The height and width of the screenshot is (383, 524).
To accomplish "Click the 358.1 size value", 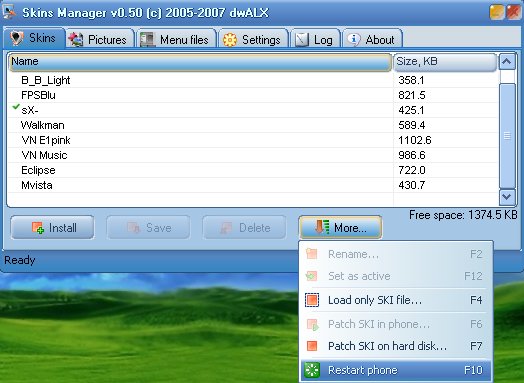I will coord(411,80).
